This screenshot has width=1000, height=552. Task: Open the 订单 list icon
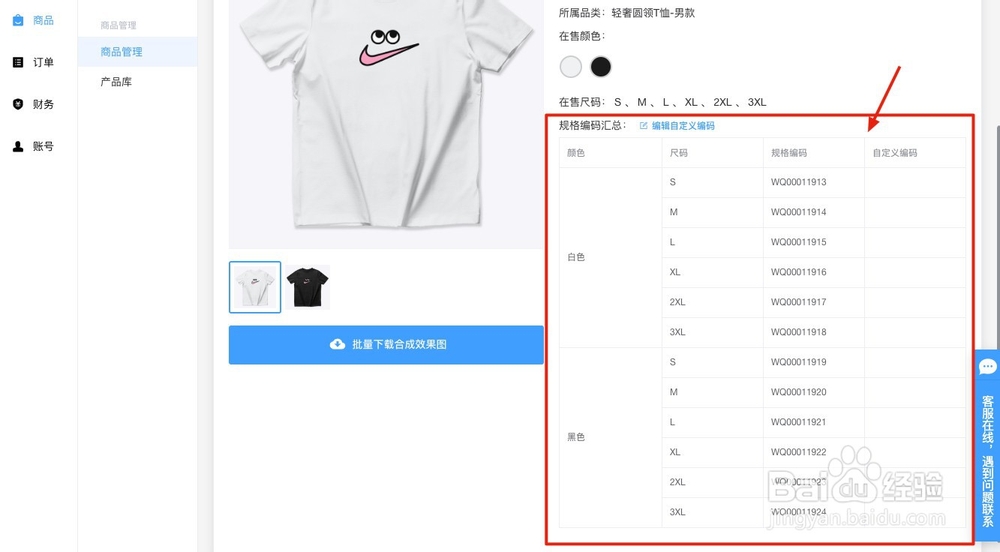(18, 62)
